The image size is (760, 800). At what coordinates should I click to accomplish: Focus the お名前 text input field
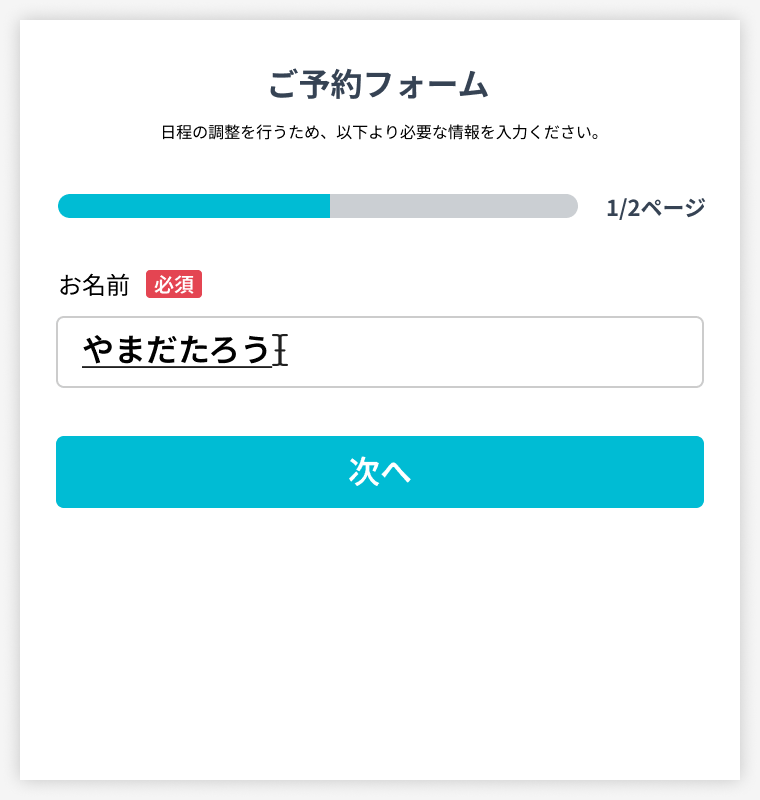pyautogui.click(x=380, y=352)
